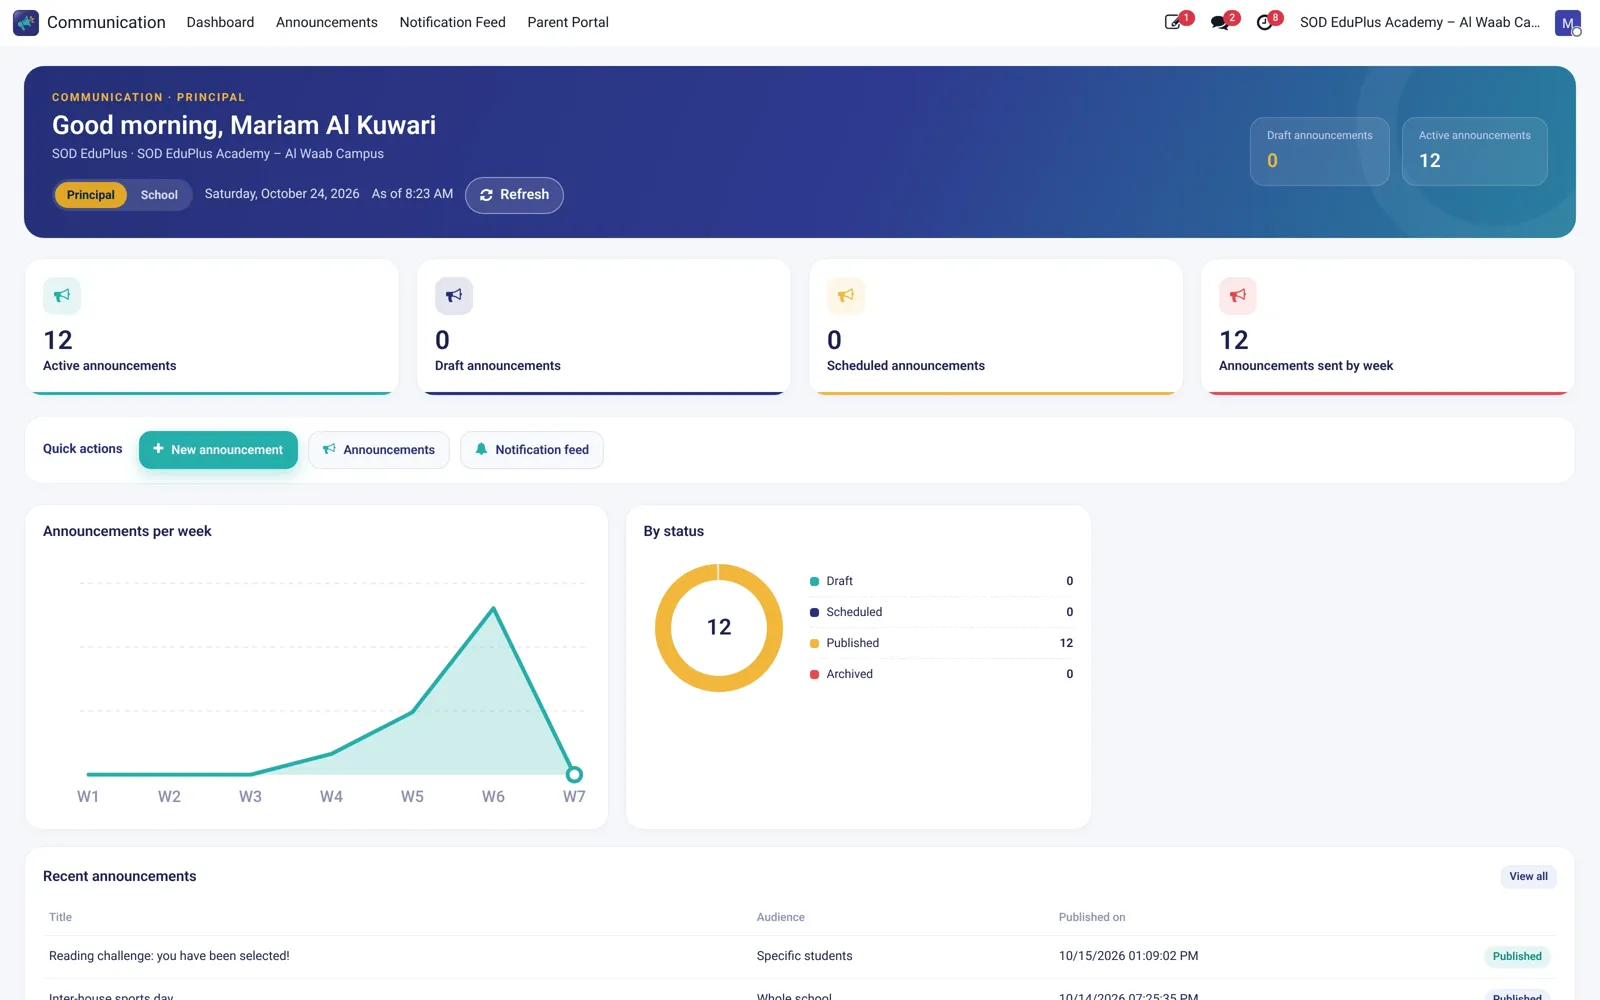This screenshot has height=1000, width=1600.
Task: Click the W7 data point on the chart
Action: (x=574, y=774)
